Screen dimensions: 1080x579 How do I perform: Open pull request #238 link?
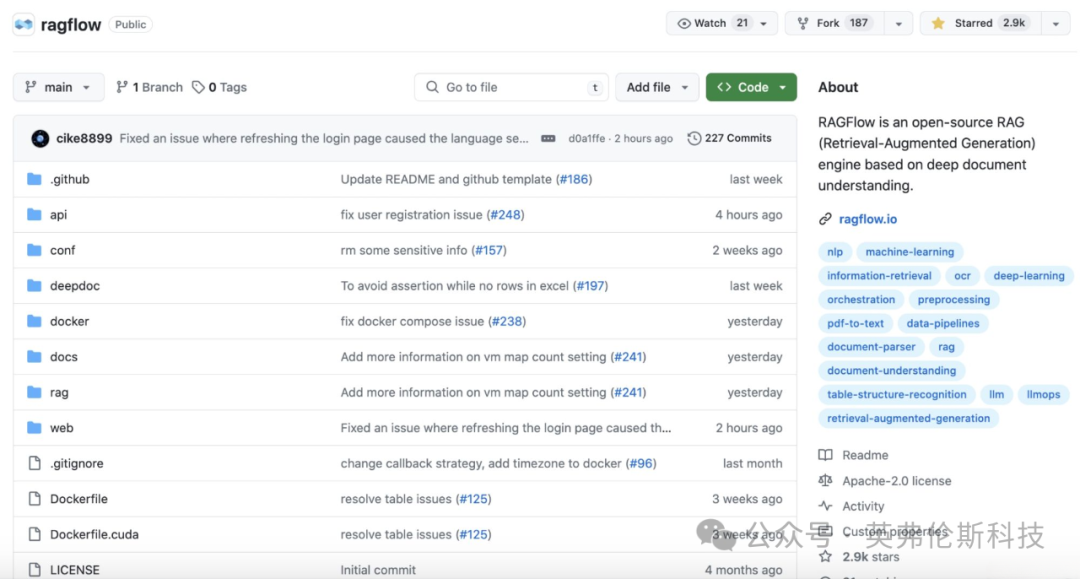pyautogui.click(x=507, y=322)
